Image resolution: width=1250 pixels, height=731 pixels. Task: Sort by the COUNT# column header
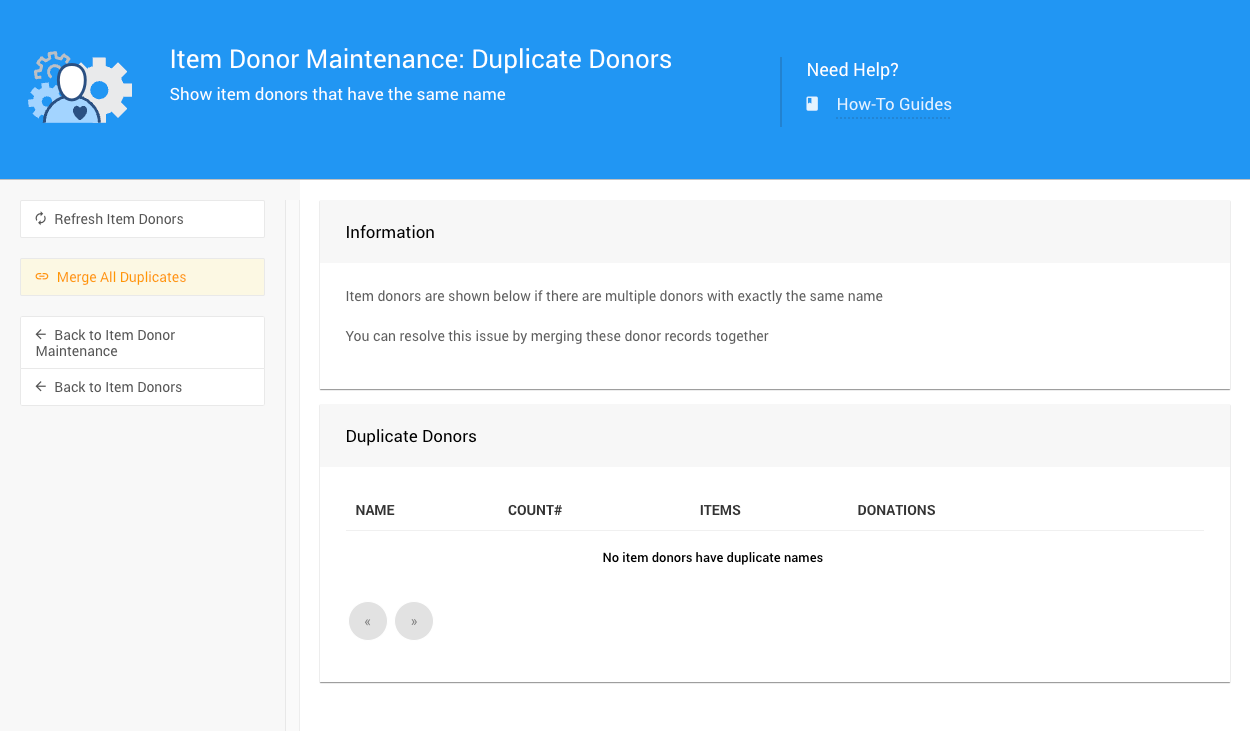pos(535,510)
